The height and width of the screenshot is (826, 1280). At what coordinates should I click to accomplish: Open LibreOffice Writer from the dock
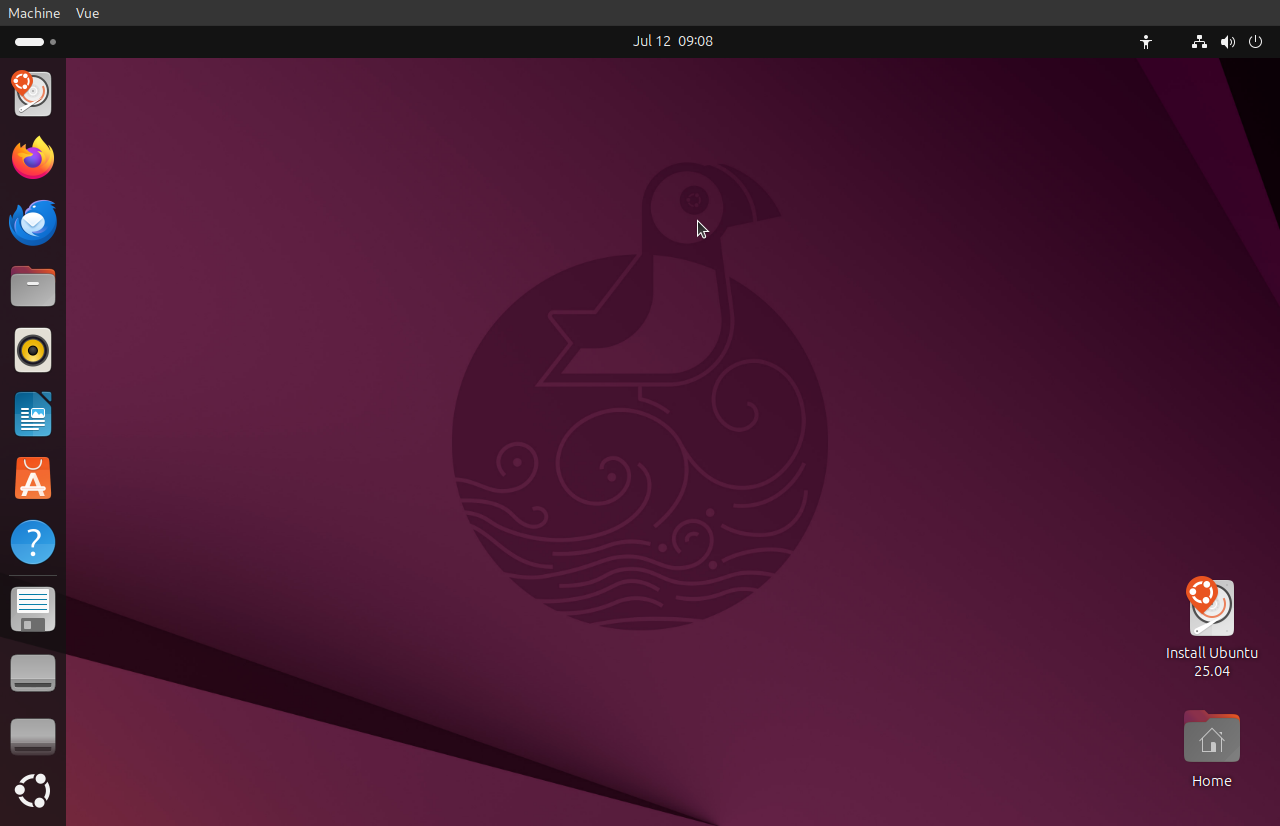coord(33,414)
